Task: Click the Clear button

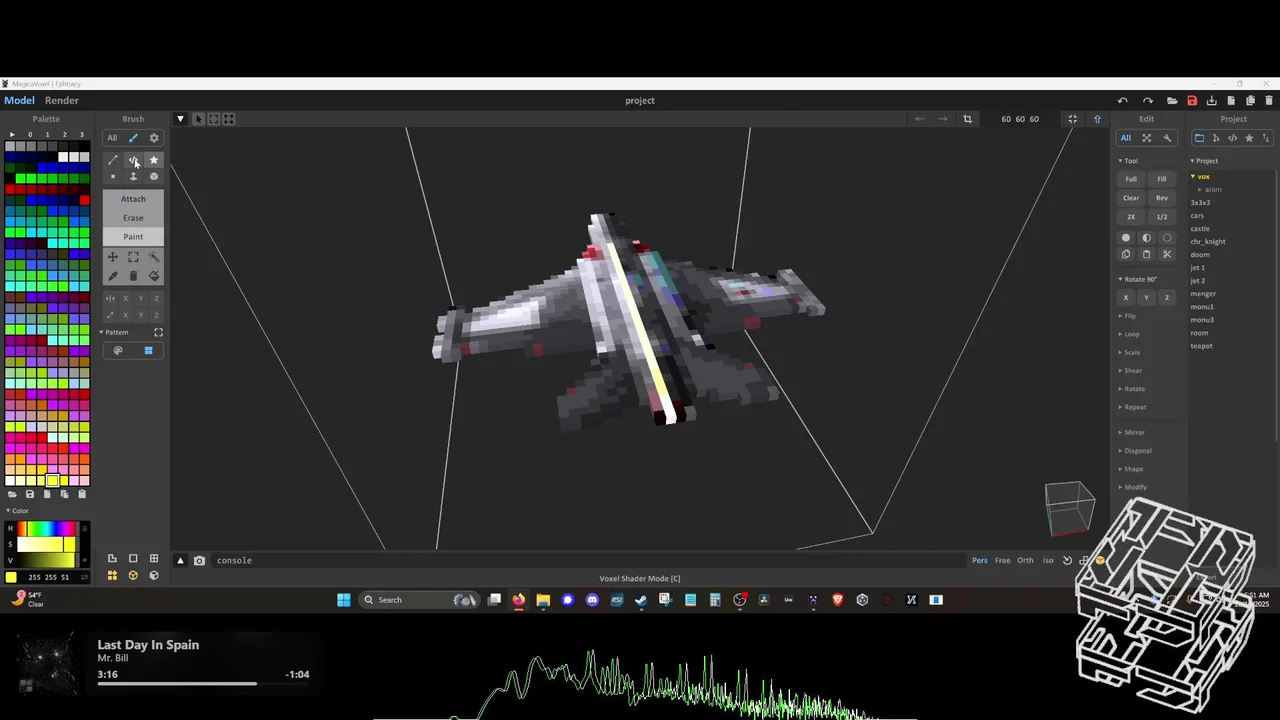Action: click(1131, 198)
